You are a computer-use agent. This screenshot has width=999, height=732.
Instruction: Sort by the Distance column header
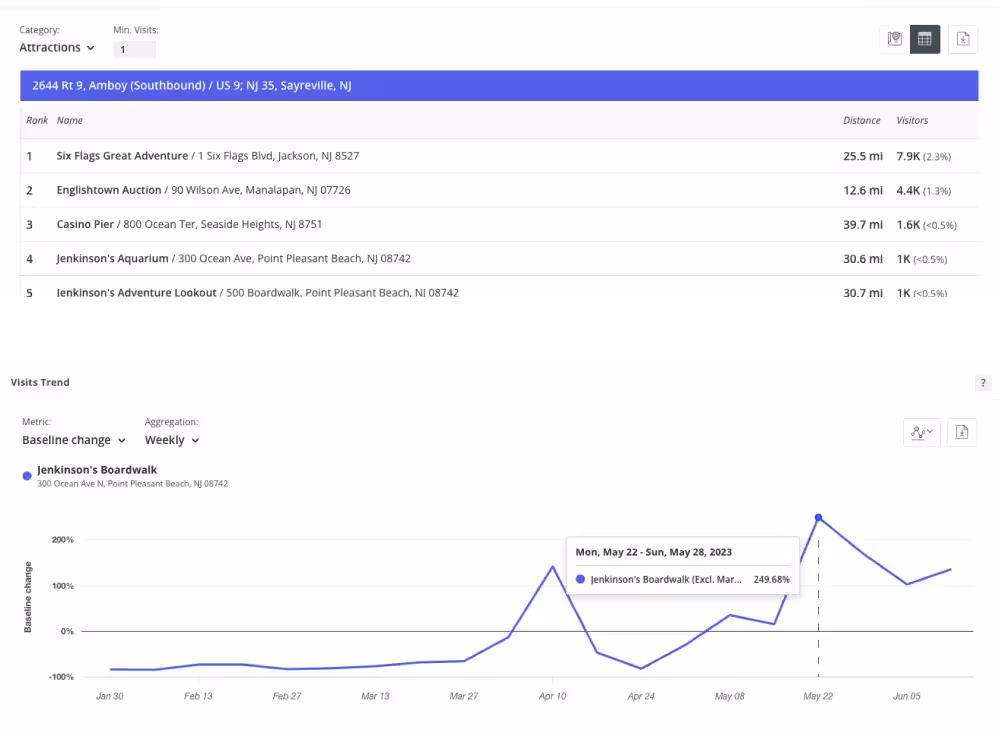(861, 120)
